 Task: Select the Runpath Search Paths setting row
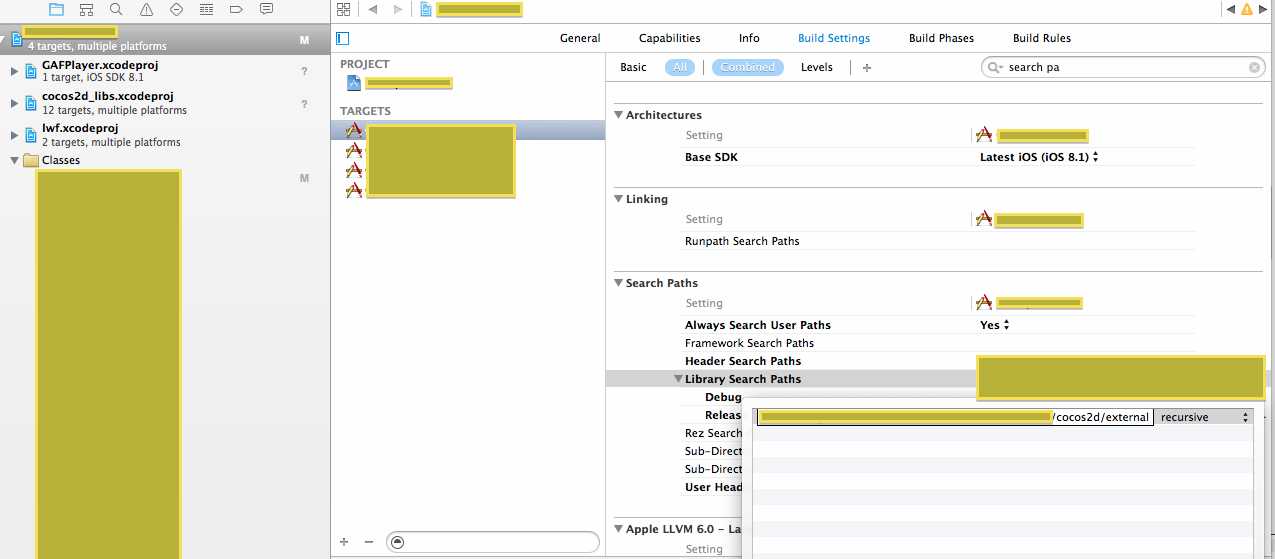[940, 241]
